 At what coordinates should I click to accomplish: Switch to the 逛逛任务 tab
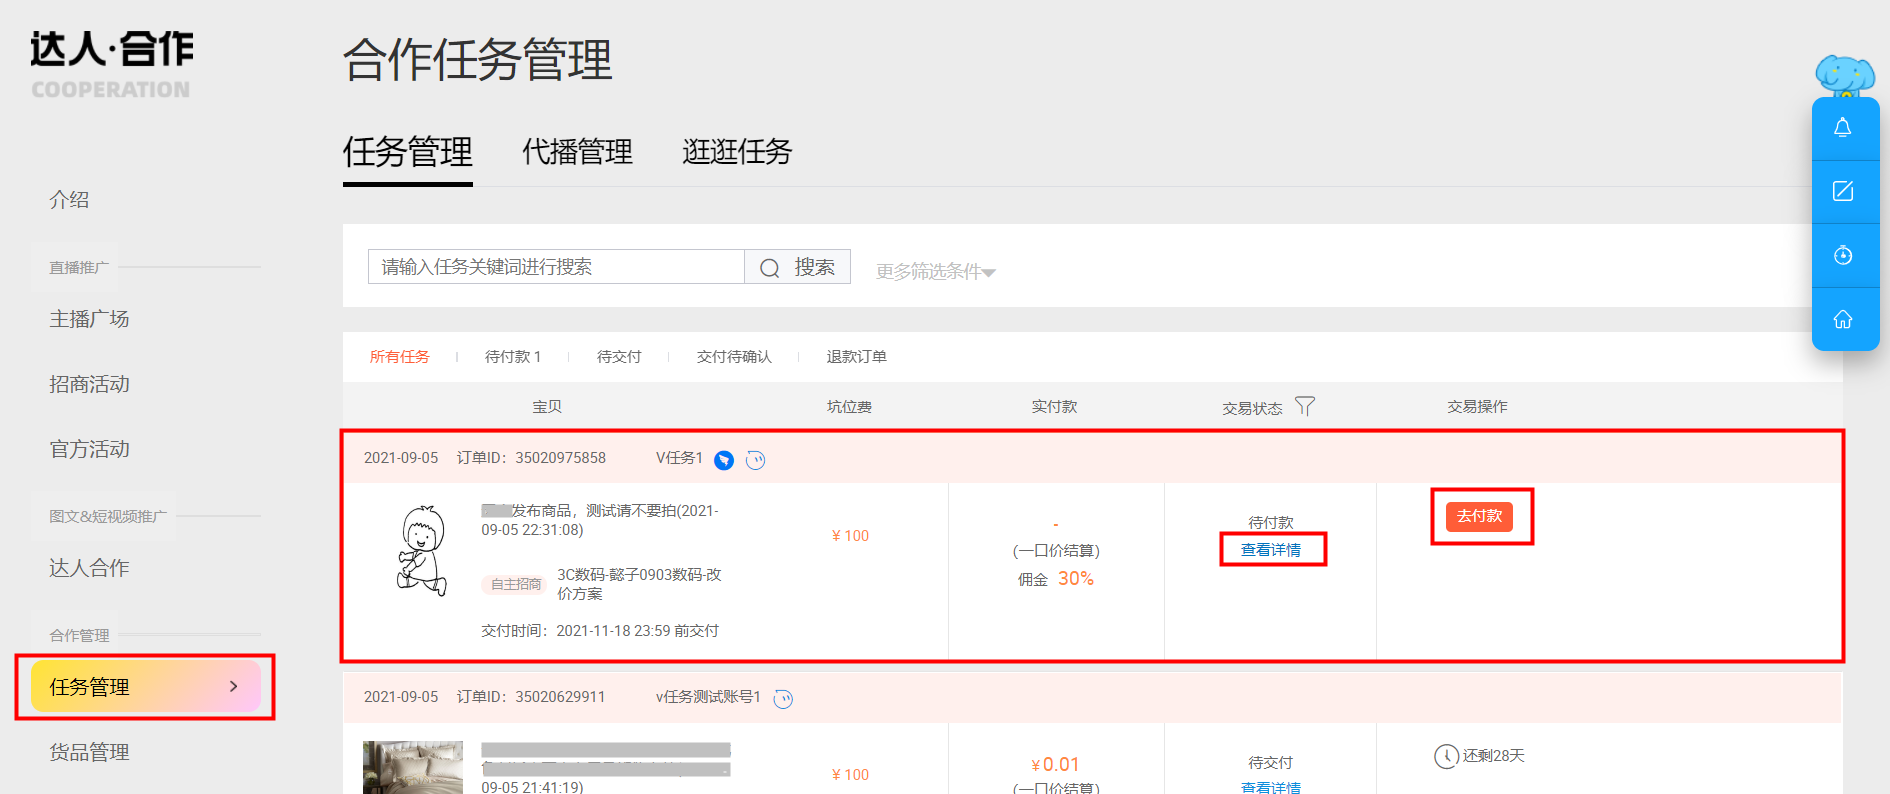click(737, 152)
